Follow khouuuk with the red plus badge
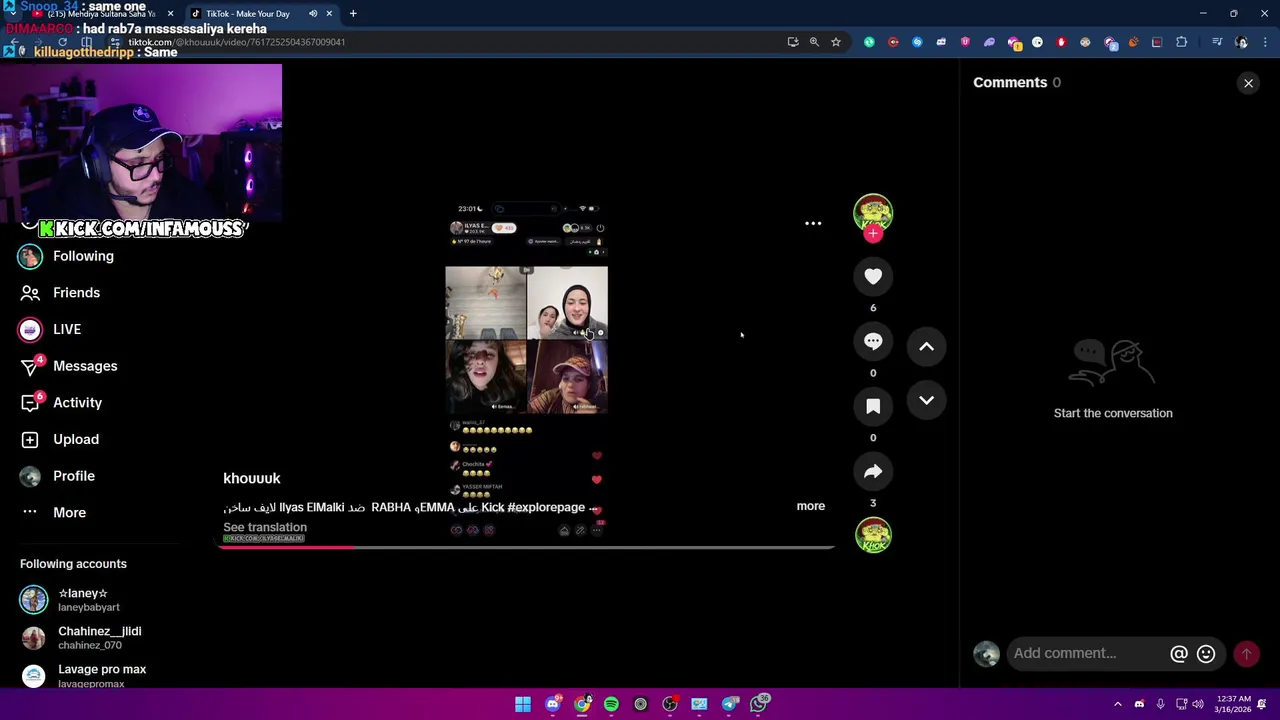This screenshot has width=1280, height=720. [873, 234]
